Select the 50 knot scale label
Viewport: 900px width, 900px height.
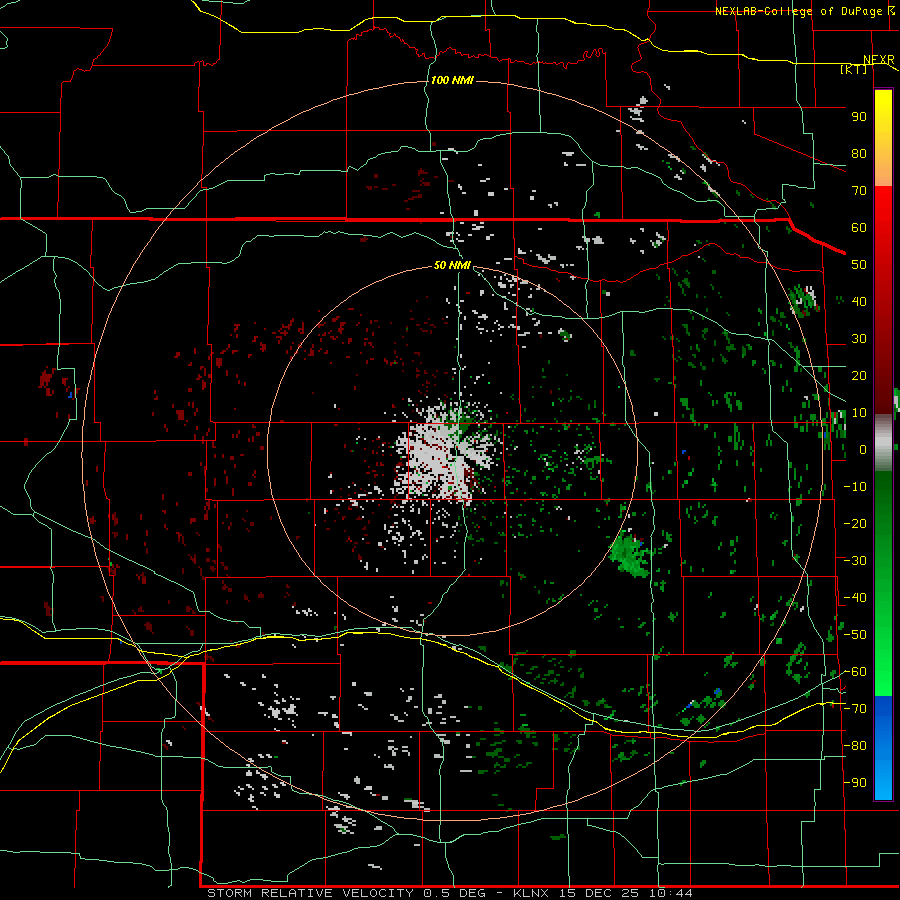click(x=859, y=265)
